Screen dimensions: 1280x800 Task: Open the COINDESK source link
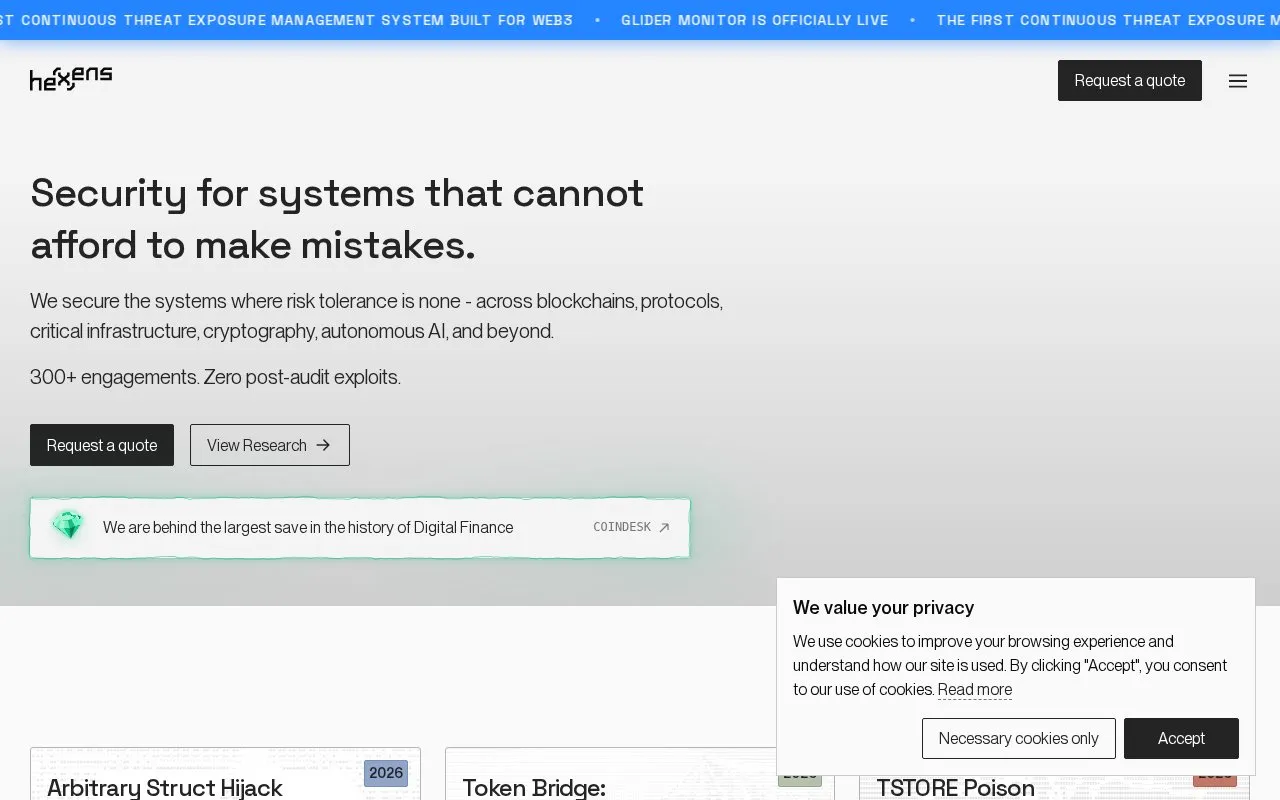pyautogui.click(x=632, y=527)
